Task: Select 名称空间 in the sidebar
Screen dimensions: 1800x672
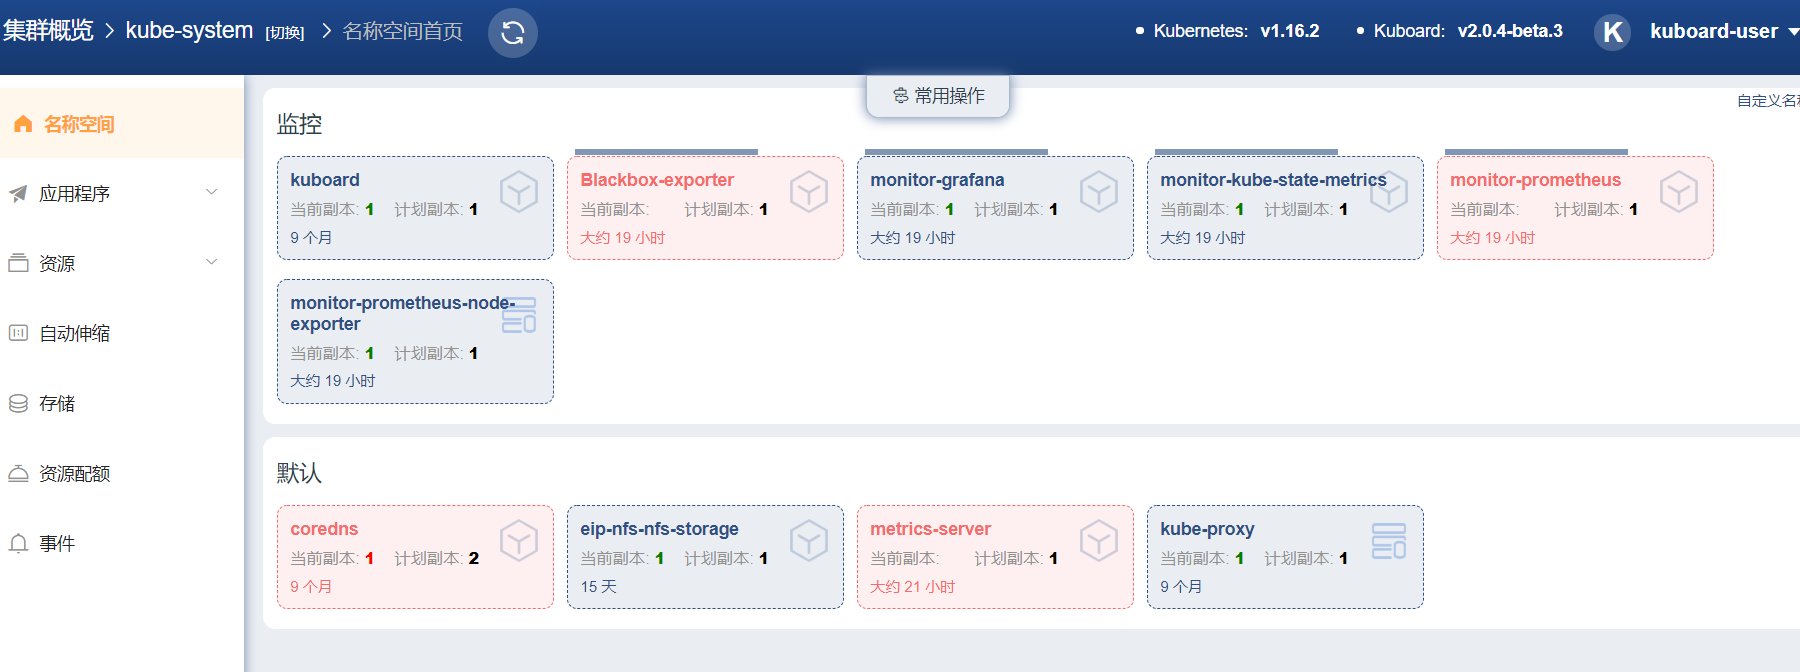Action: click(121, 123)
